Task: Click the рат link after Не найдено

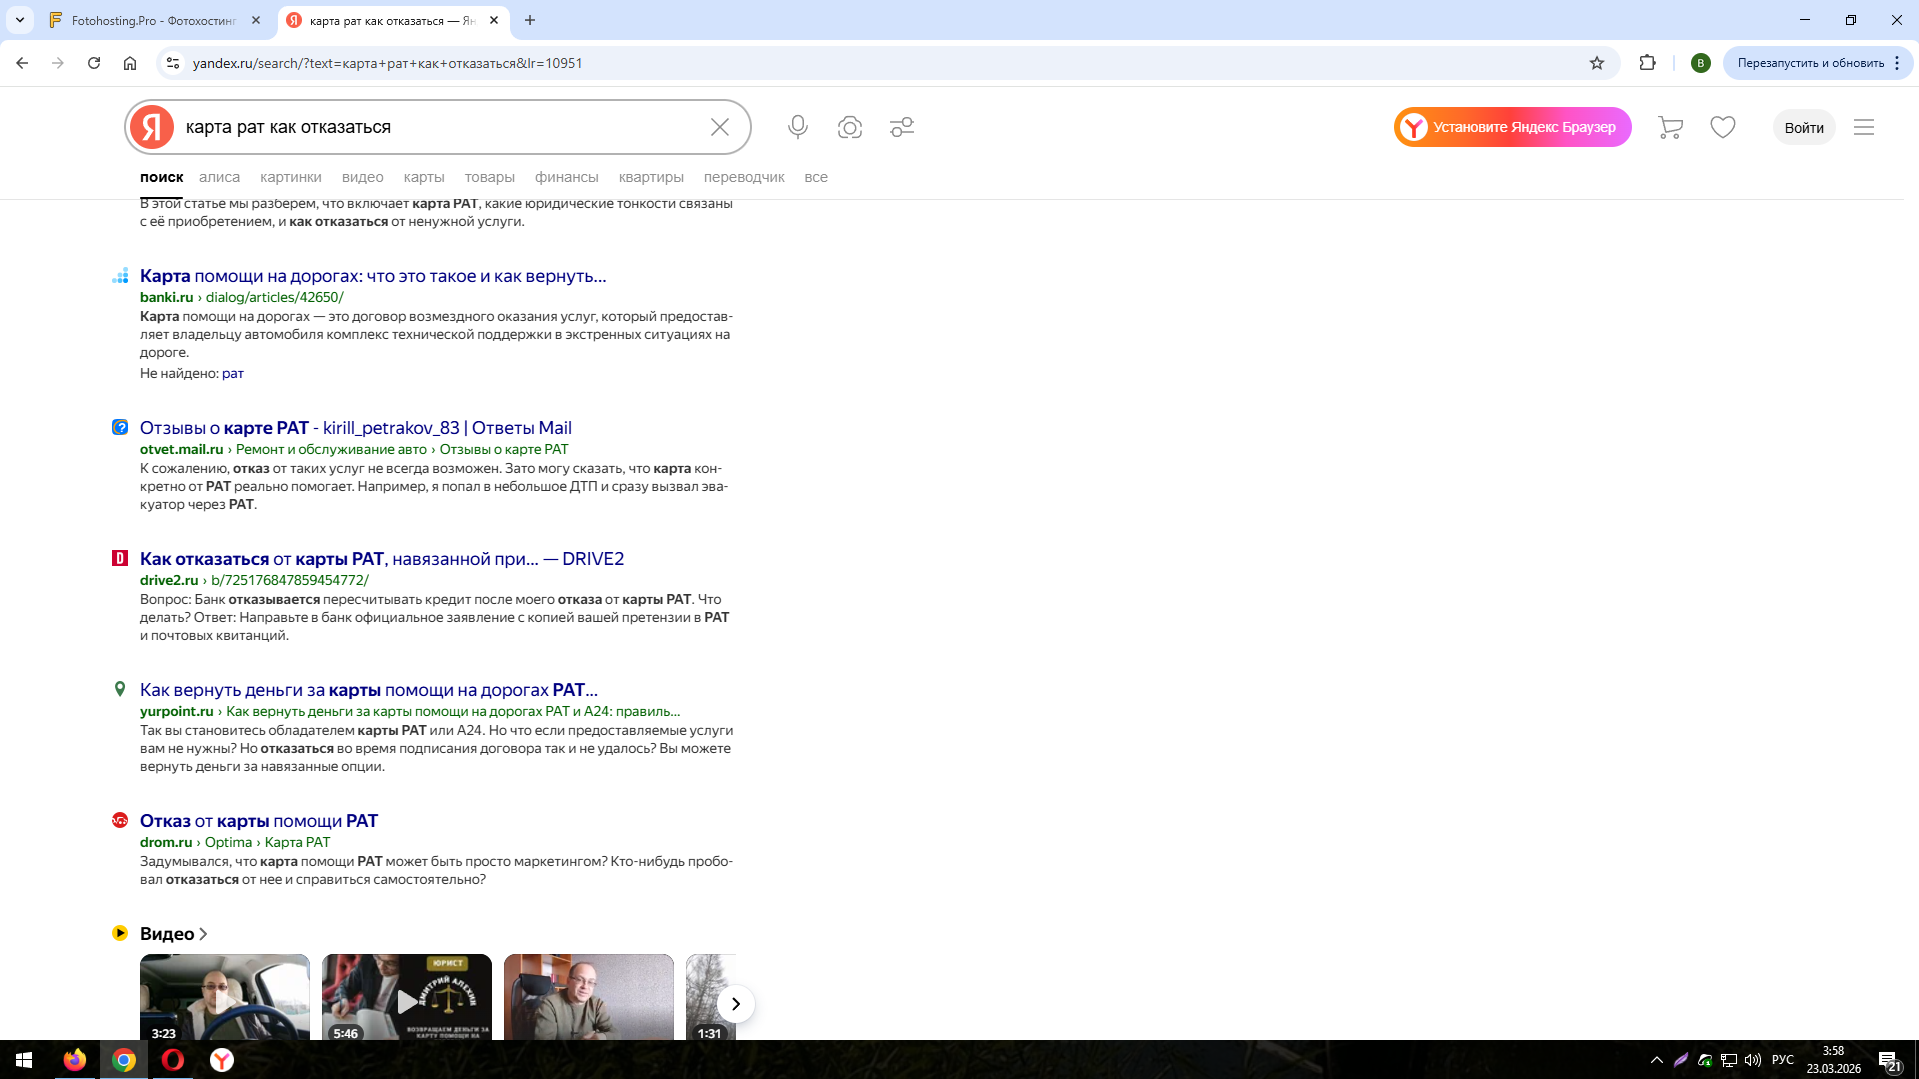Action: pyautogui.click(x=233, y=373)
